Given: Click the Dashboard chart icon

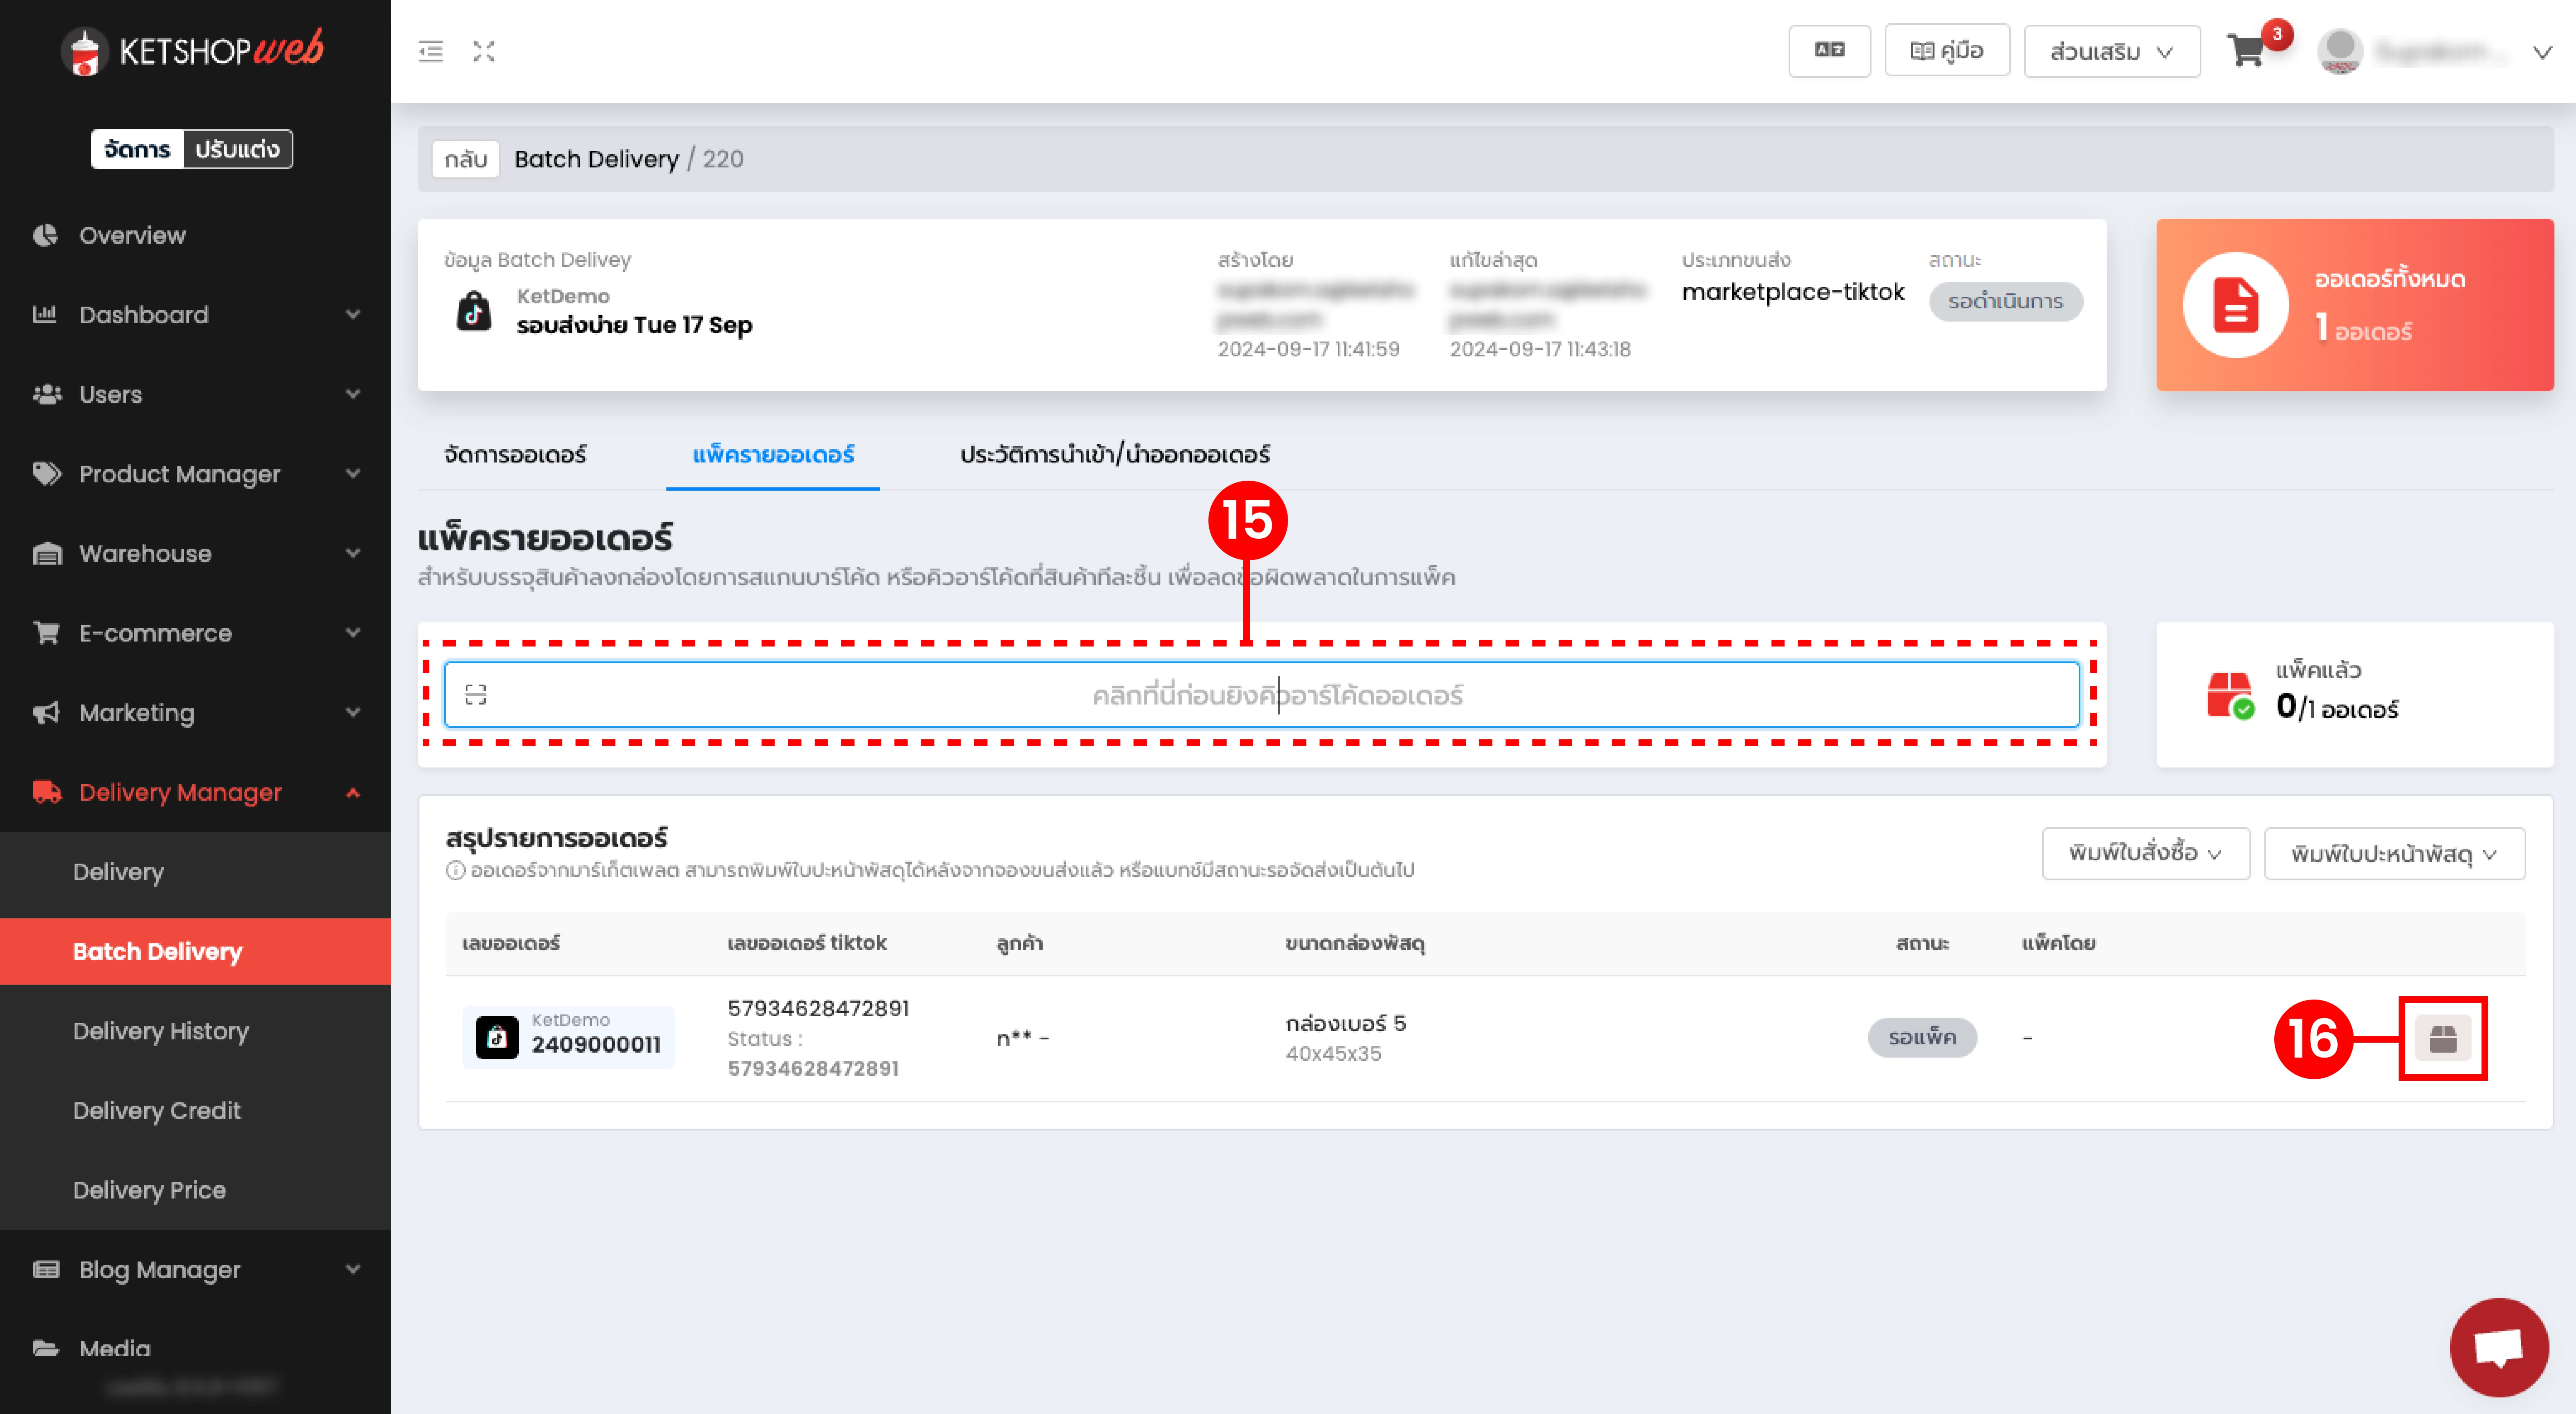Looking at the screenshot, I should [x=45, y=314].
